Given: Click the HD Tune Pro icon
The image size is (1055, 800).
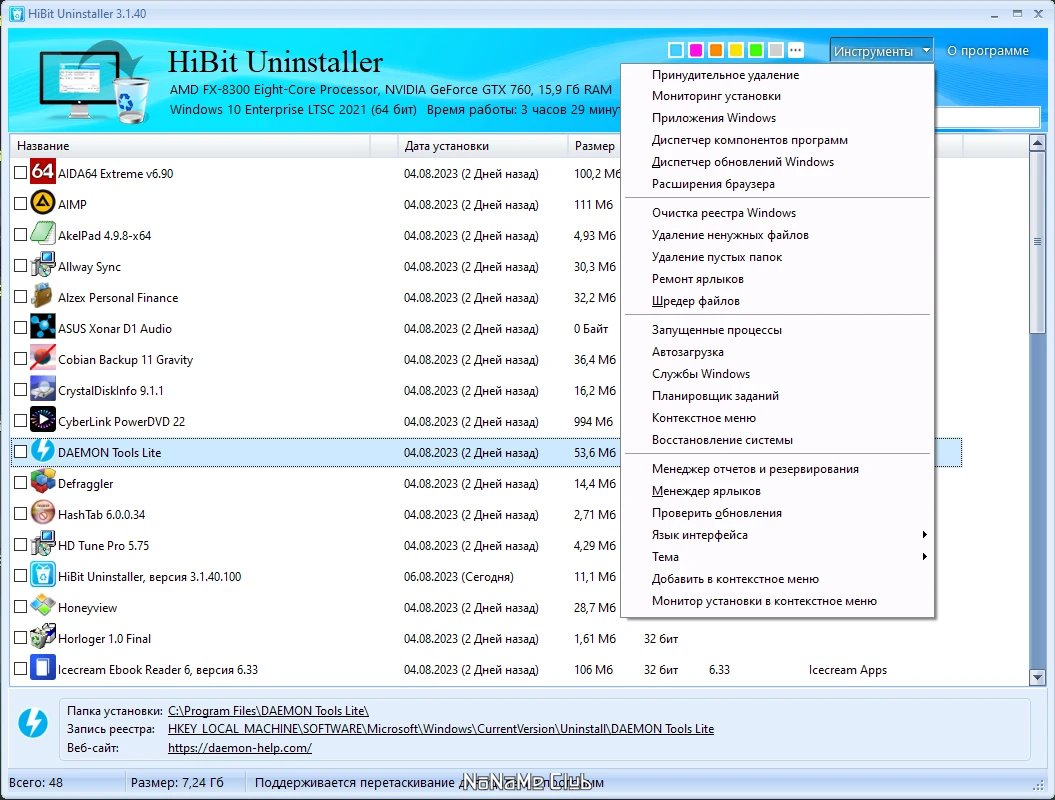Looking at the screenshot, I should click(x=42, y=543).
